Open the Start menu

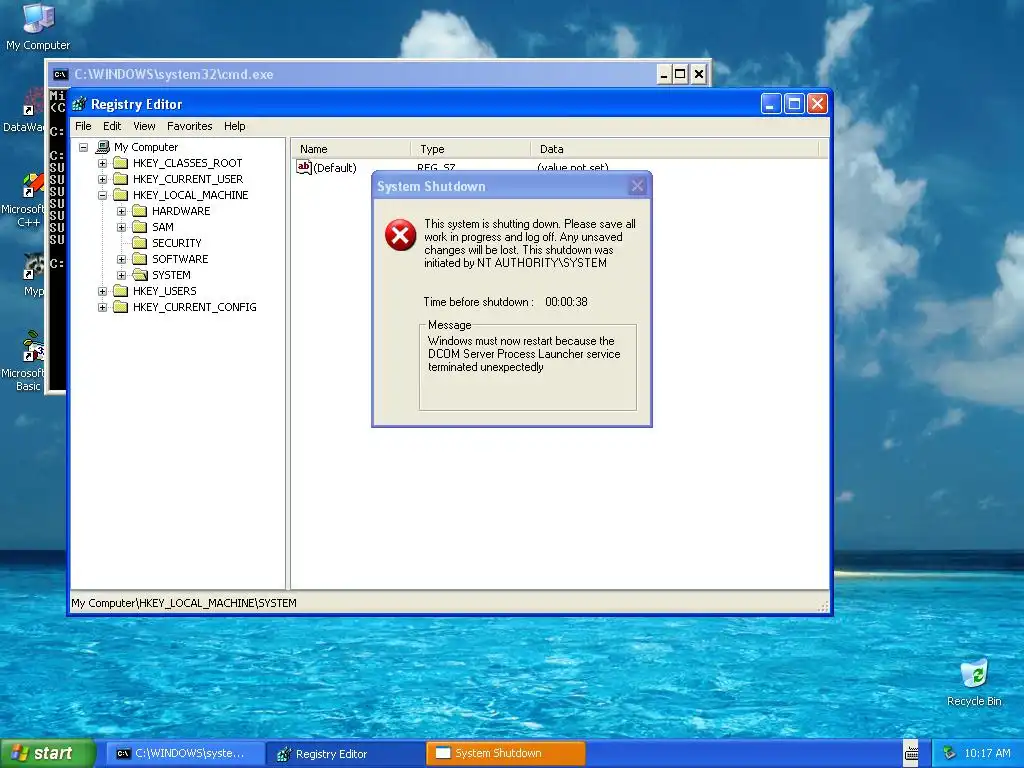point(48,753)
